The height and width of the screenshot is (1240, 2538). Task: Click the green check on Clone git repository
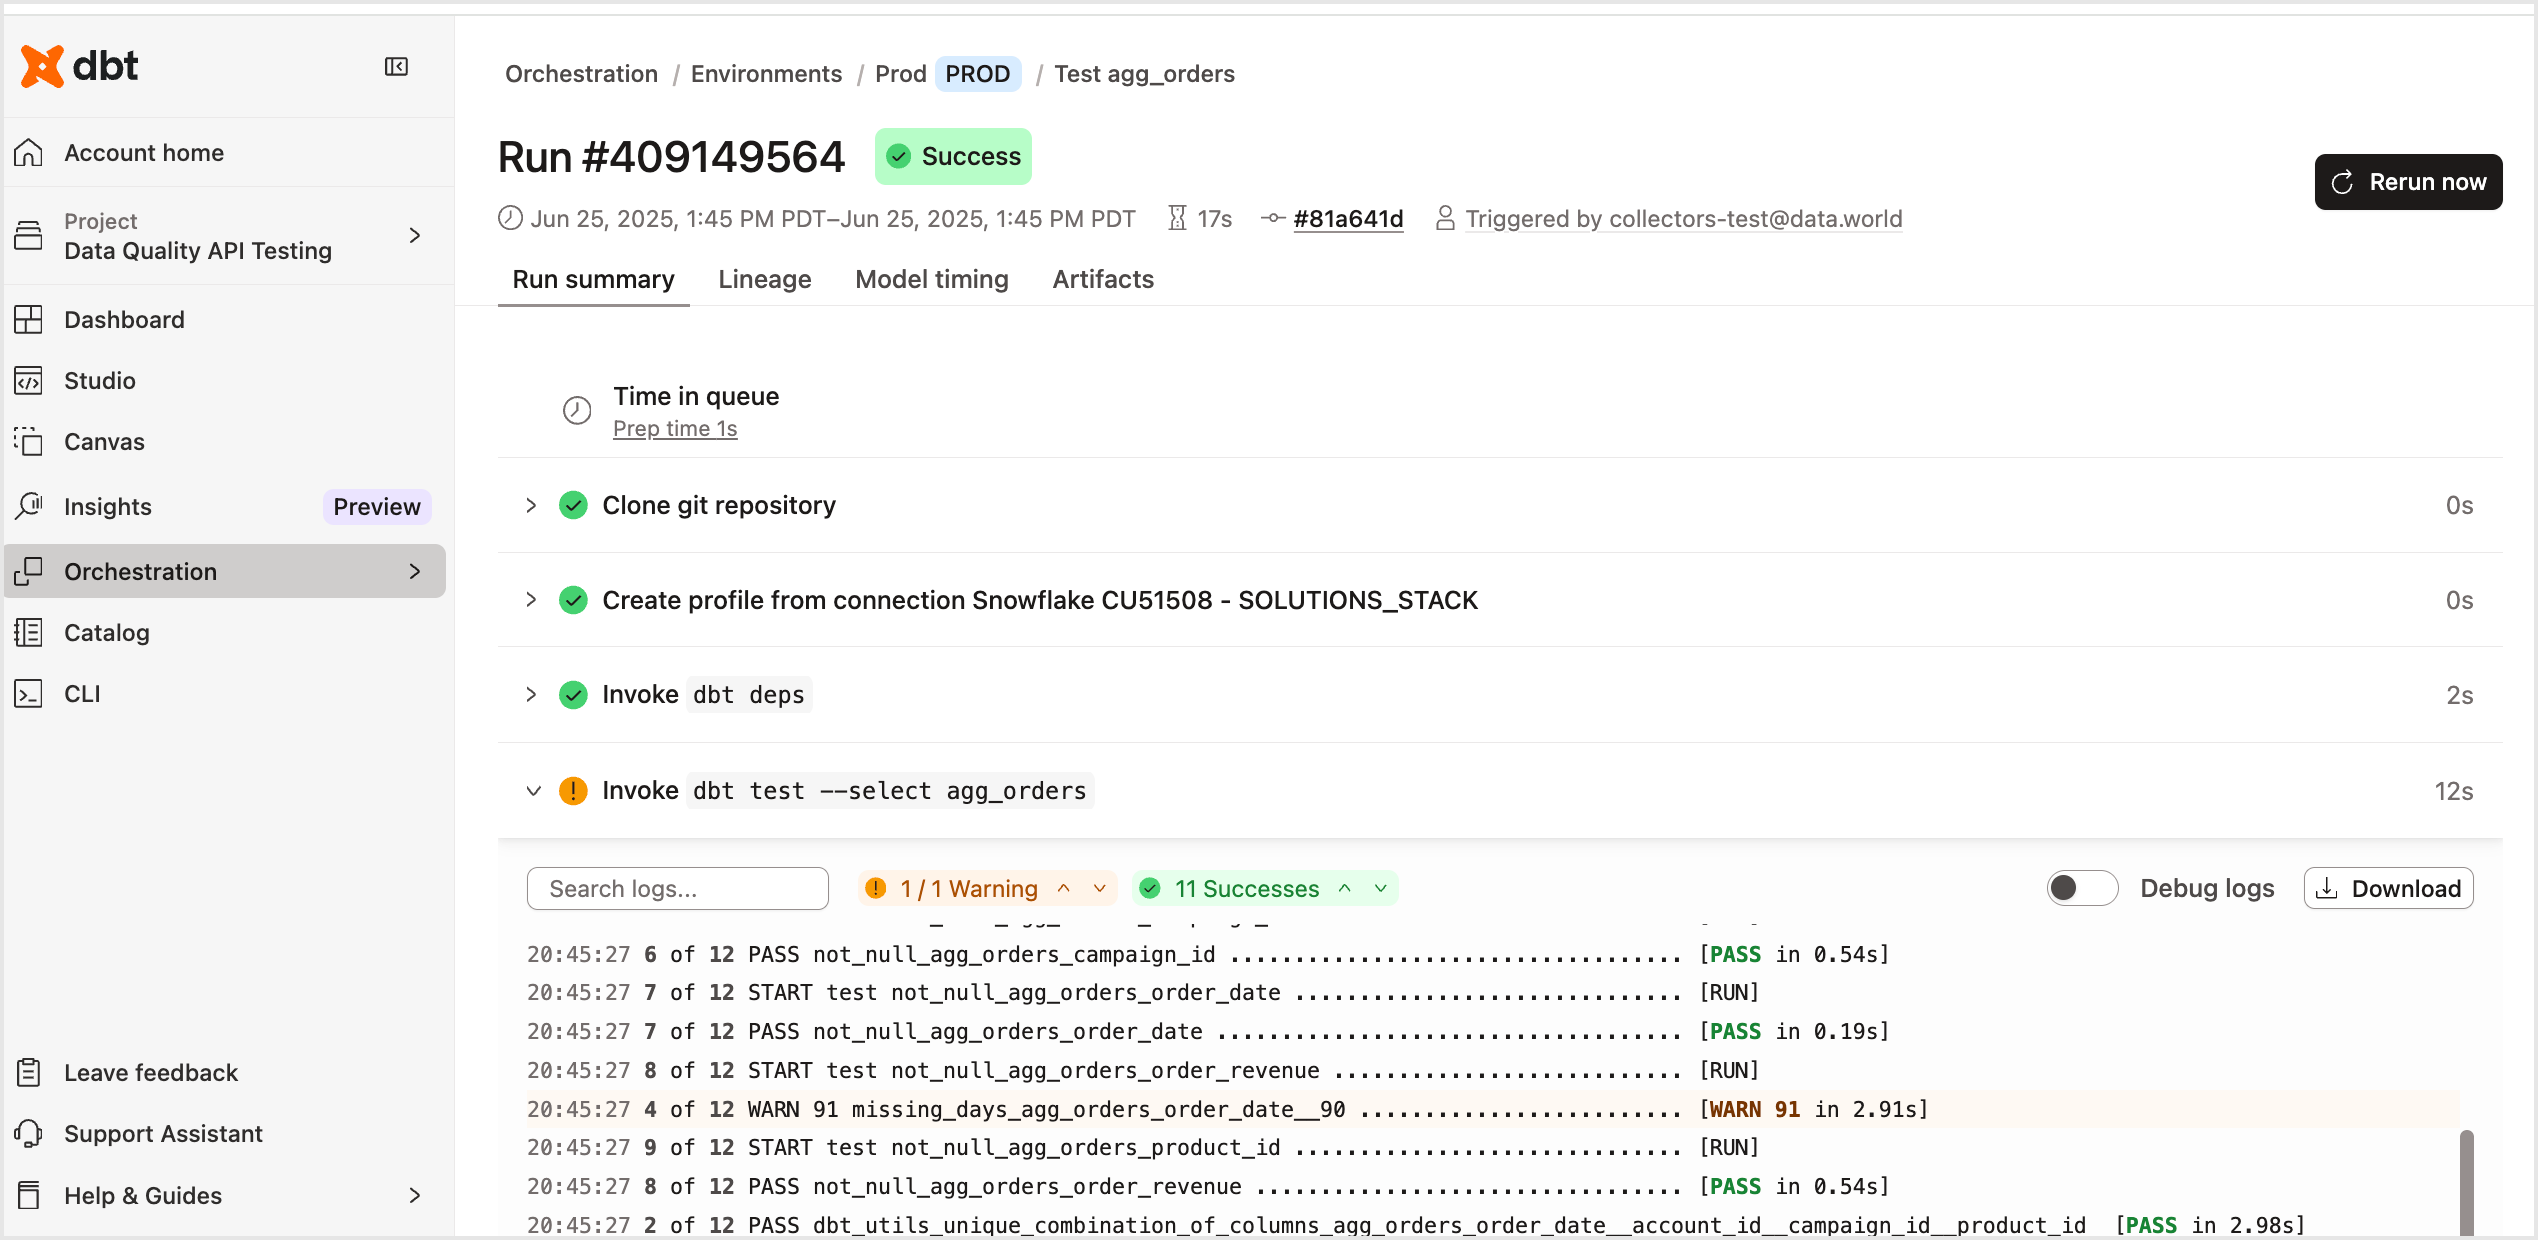point(573,505)
